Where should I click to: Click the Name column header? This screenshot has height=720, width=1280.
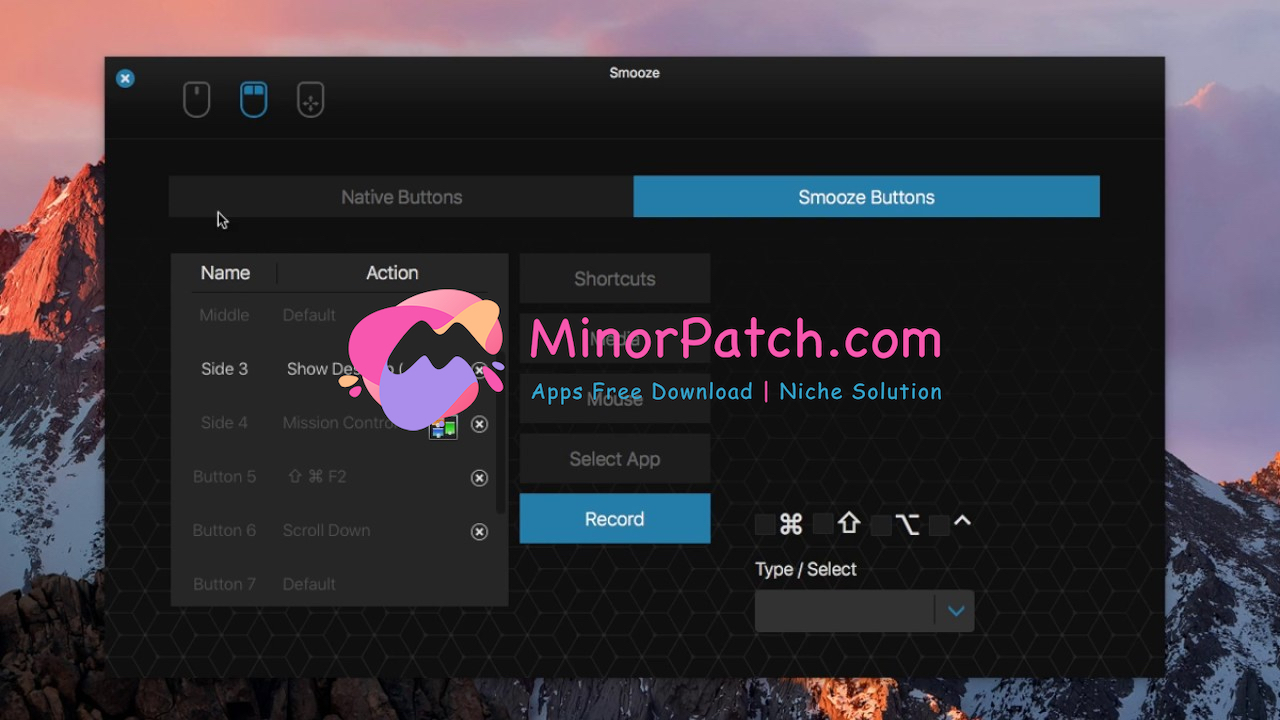pyautogui.click(x=225, y=273)
